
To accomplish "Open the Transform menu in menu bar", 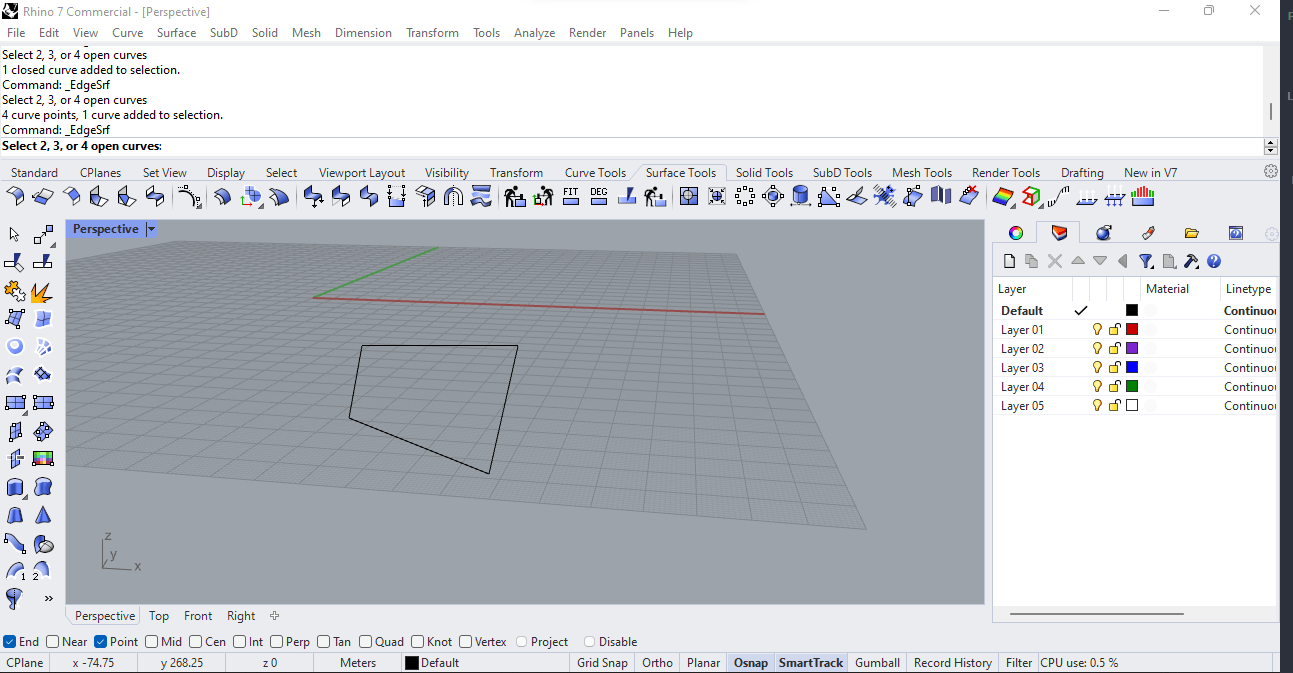I will [x=432, y=32].
